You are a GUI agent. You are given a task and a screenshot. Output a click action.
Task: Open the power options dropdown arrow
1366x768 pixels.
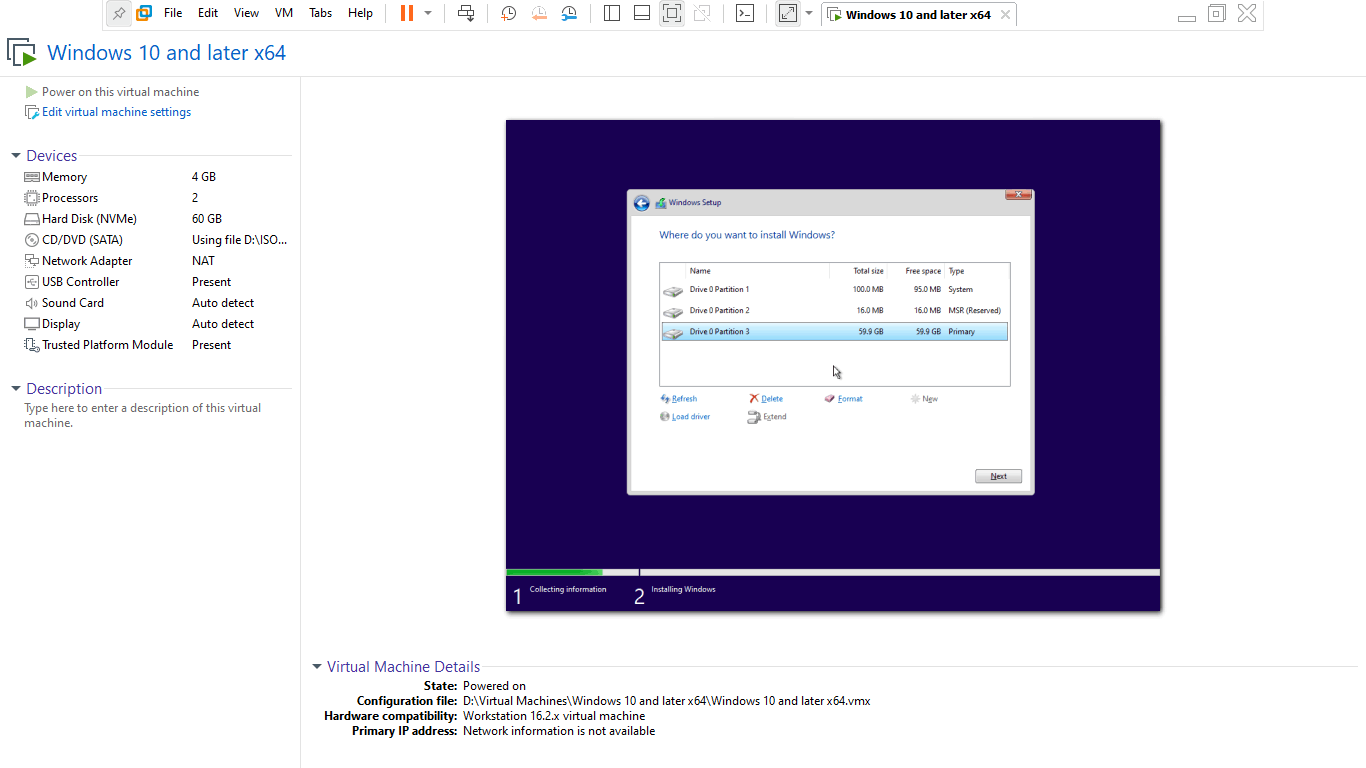tap(428, 14)
